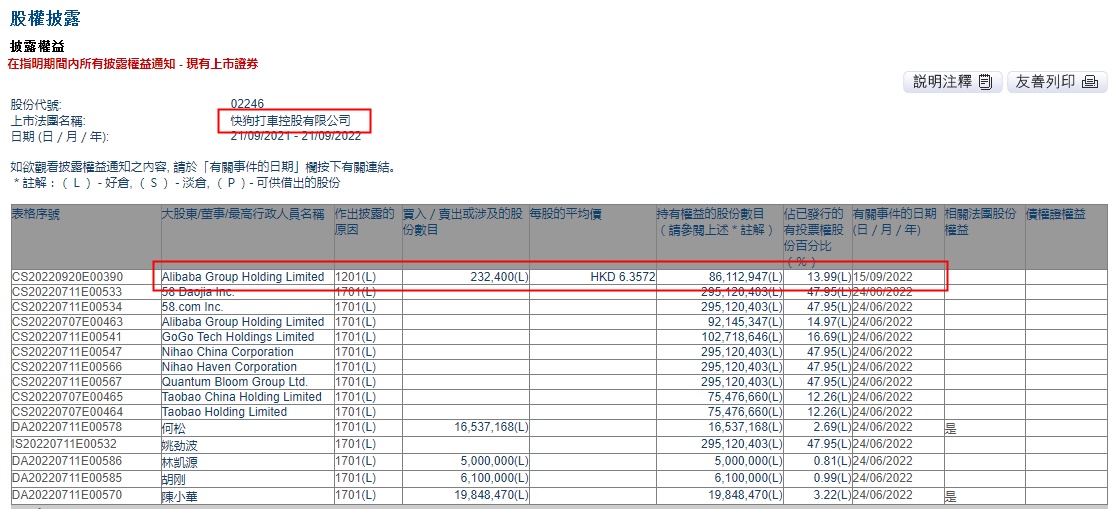
Task: Click director name 胡剛
Action: point(173,478)
